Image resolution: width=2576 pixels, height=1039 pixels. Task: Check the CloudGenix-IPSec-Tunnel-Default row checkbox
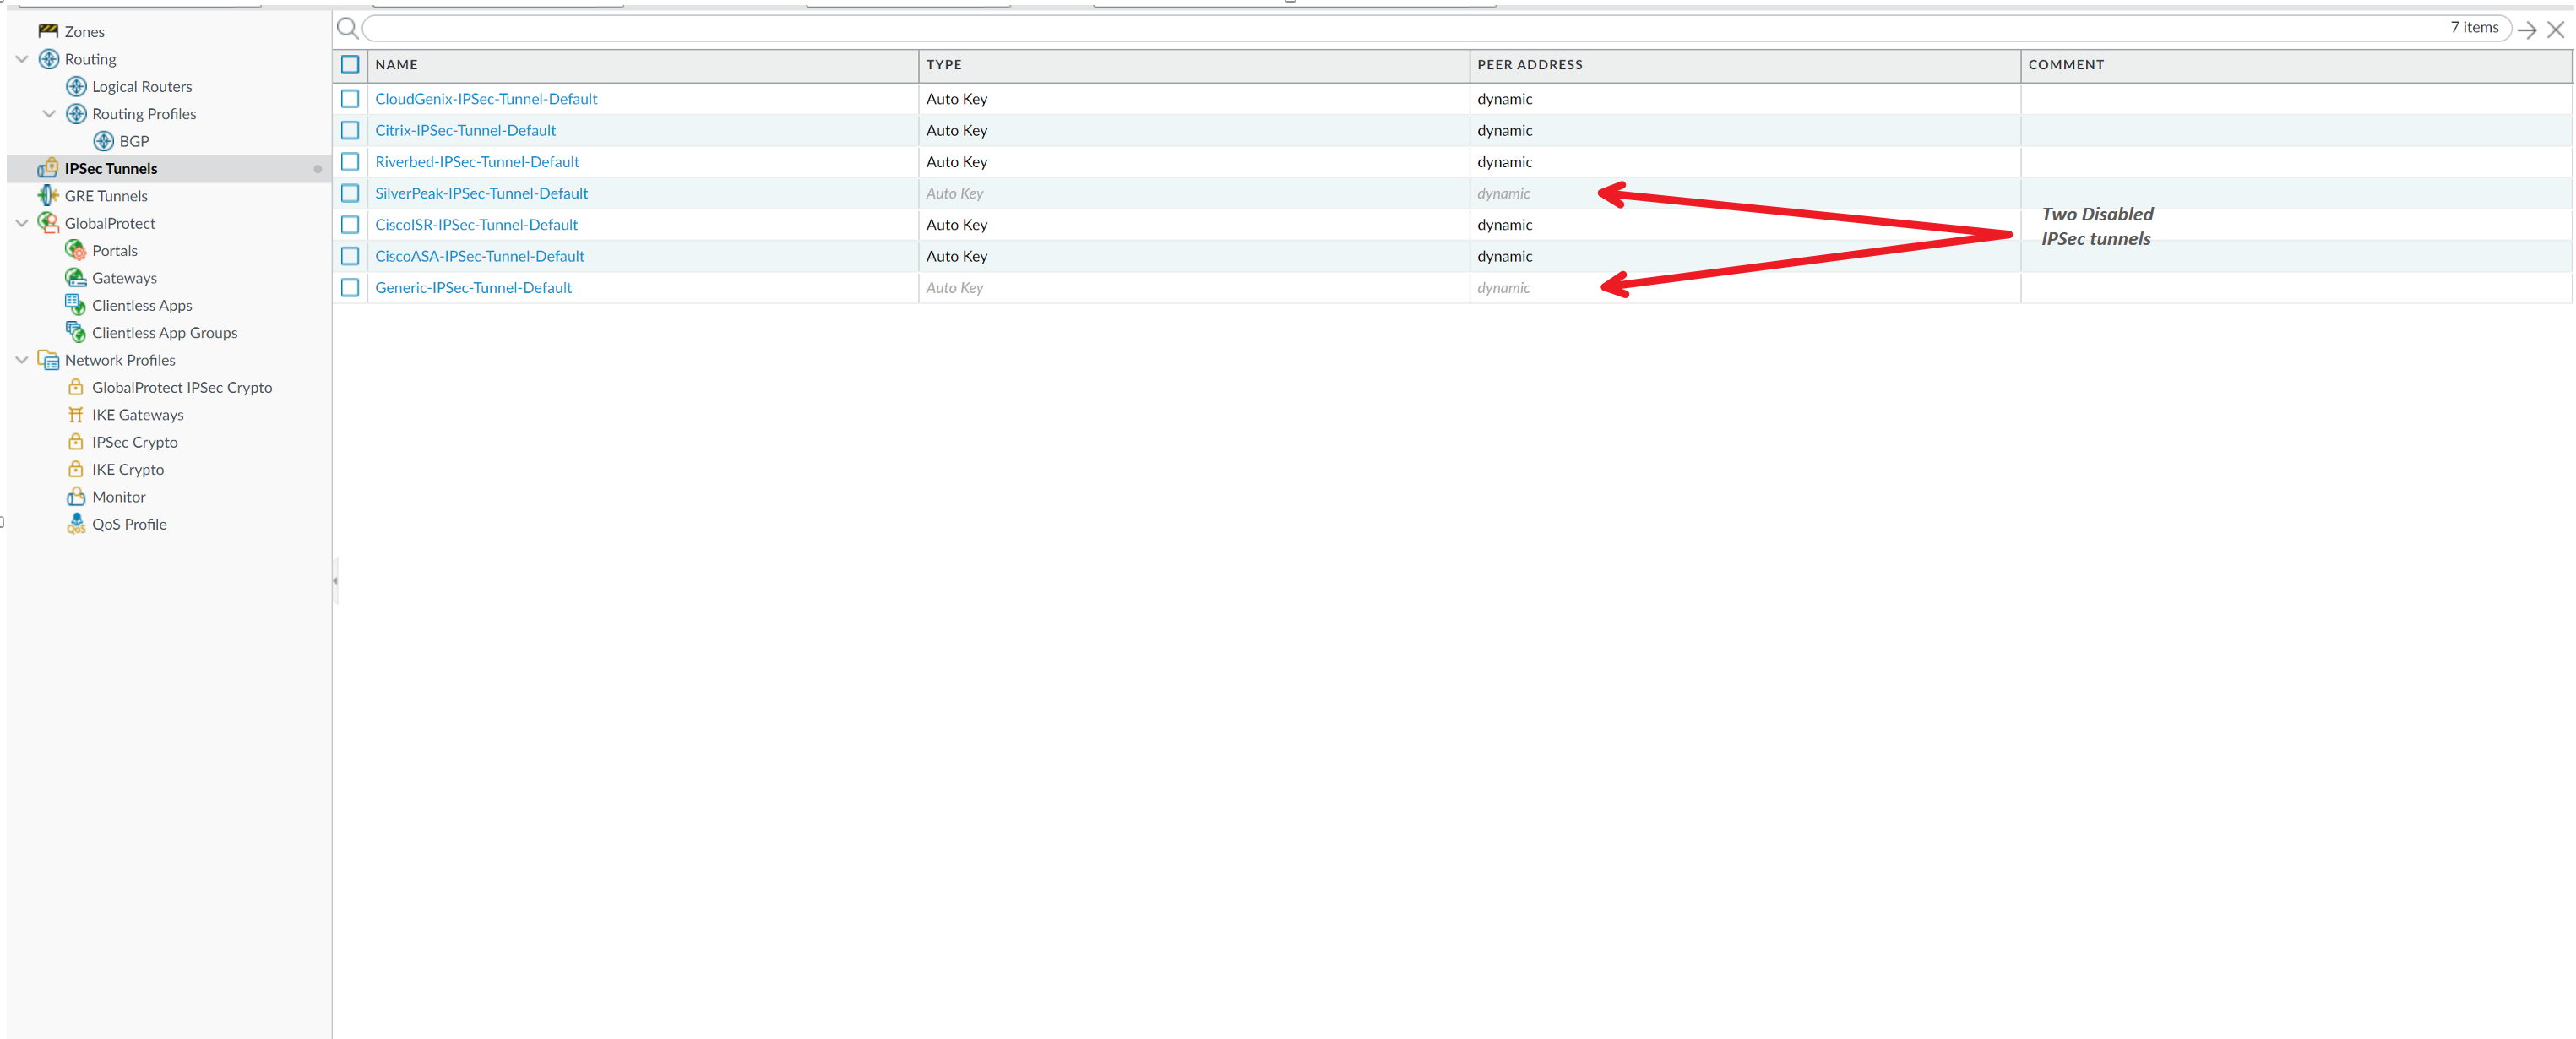pyautogui.click(x=350, y=98)
